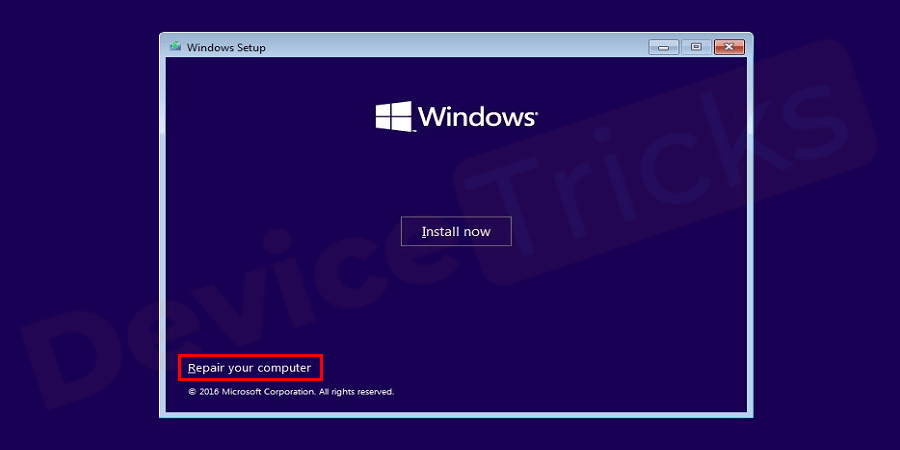900x450 pixels.
Task: Close the Windows Setup window
Action: [x=729, y=47]
